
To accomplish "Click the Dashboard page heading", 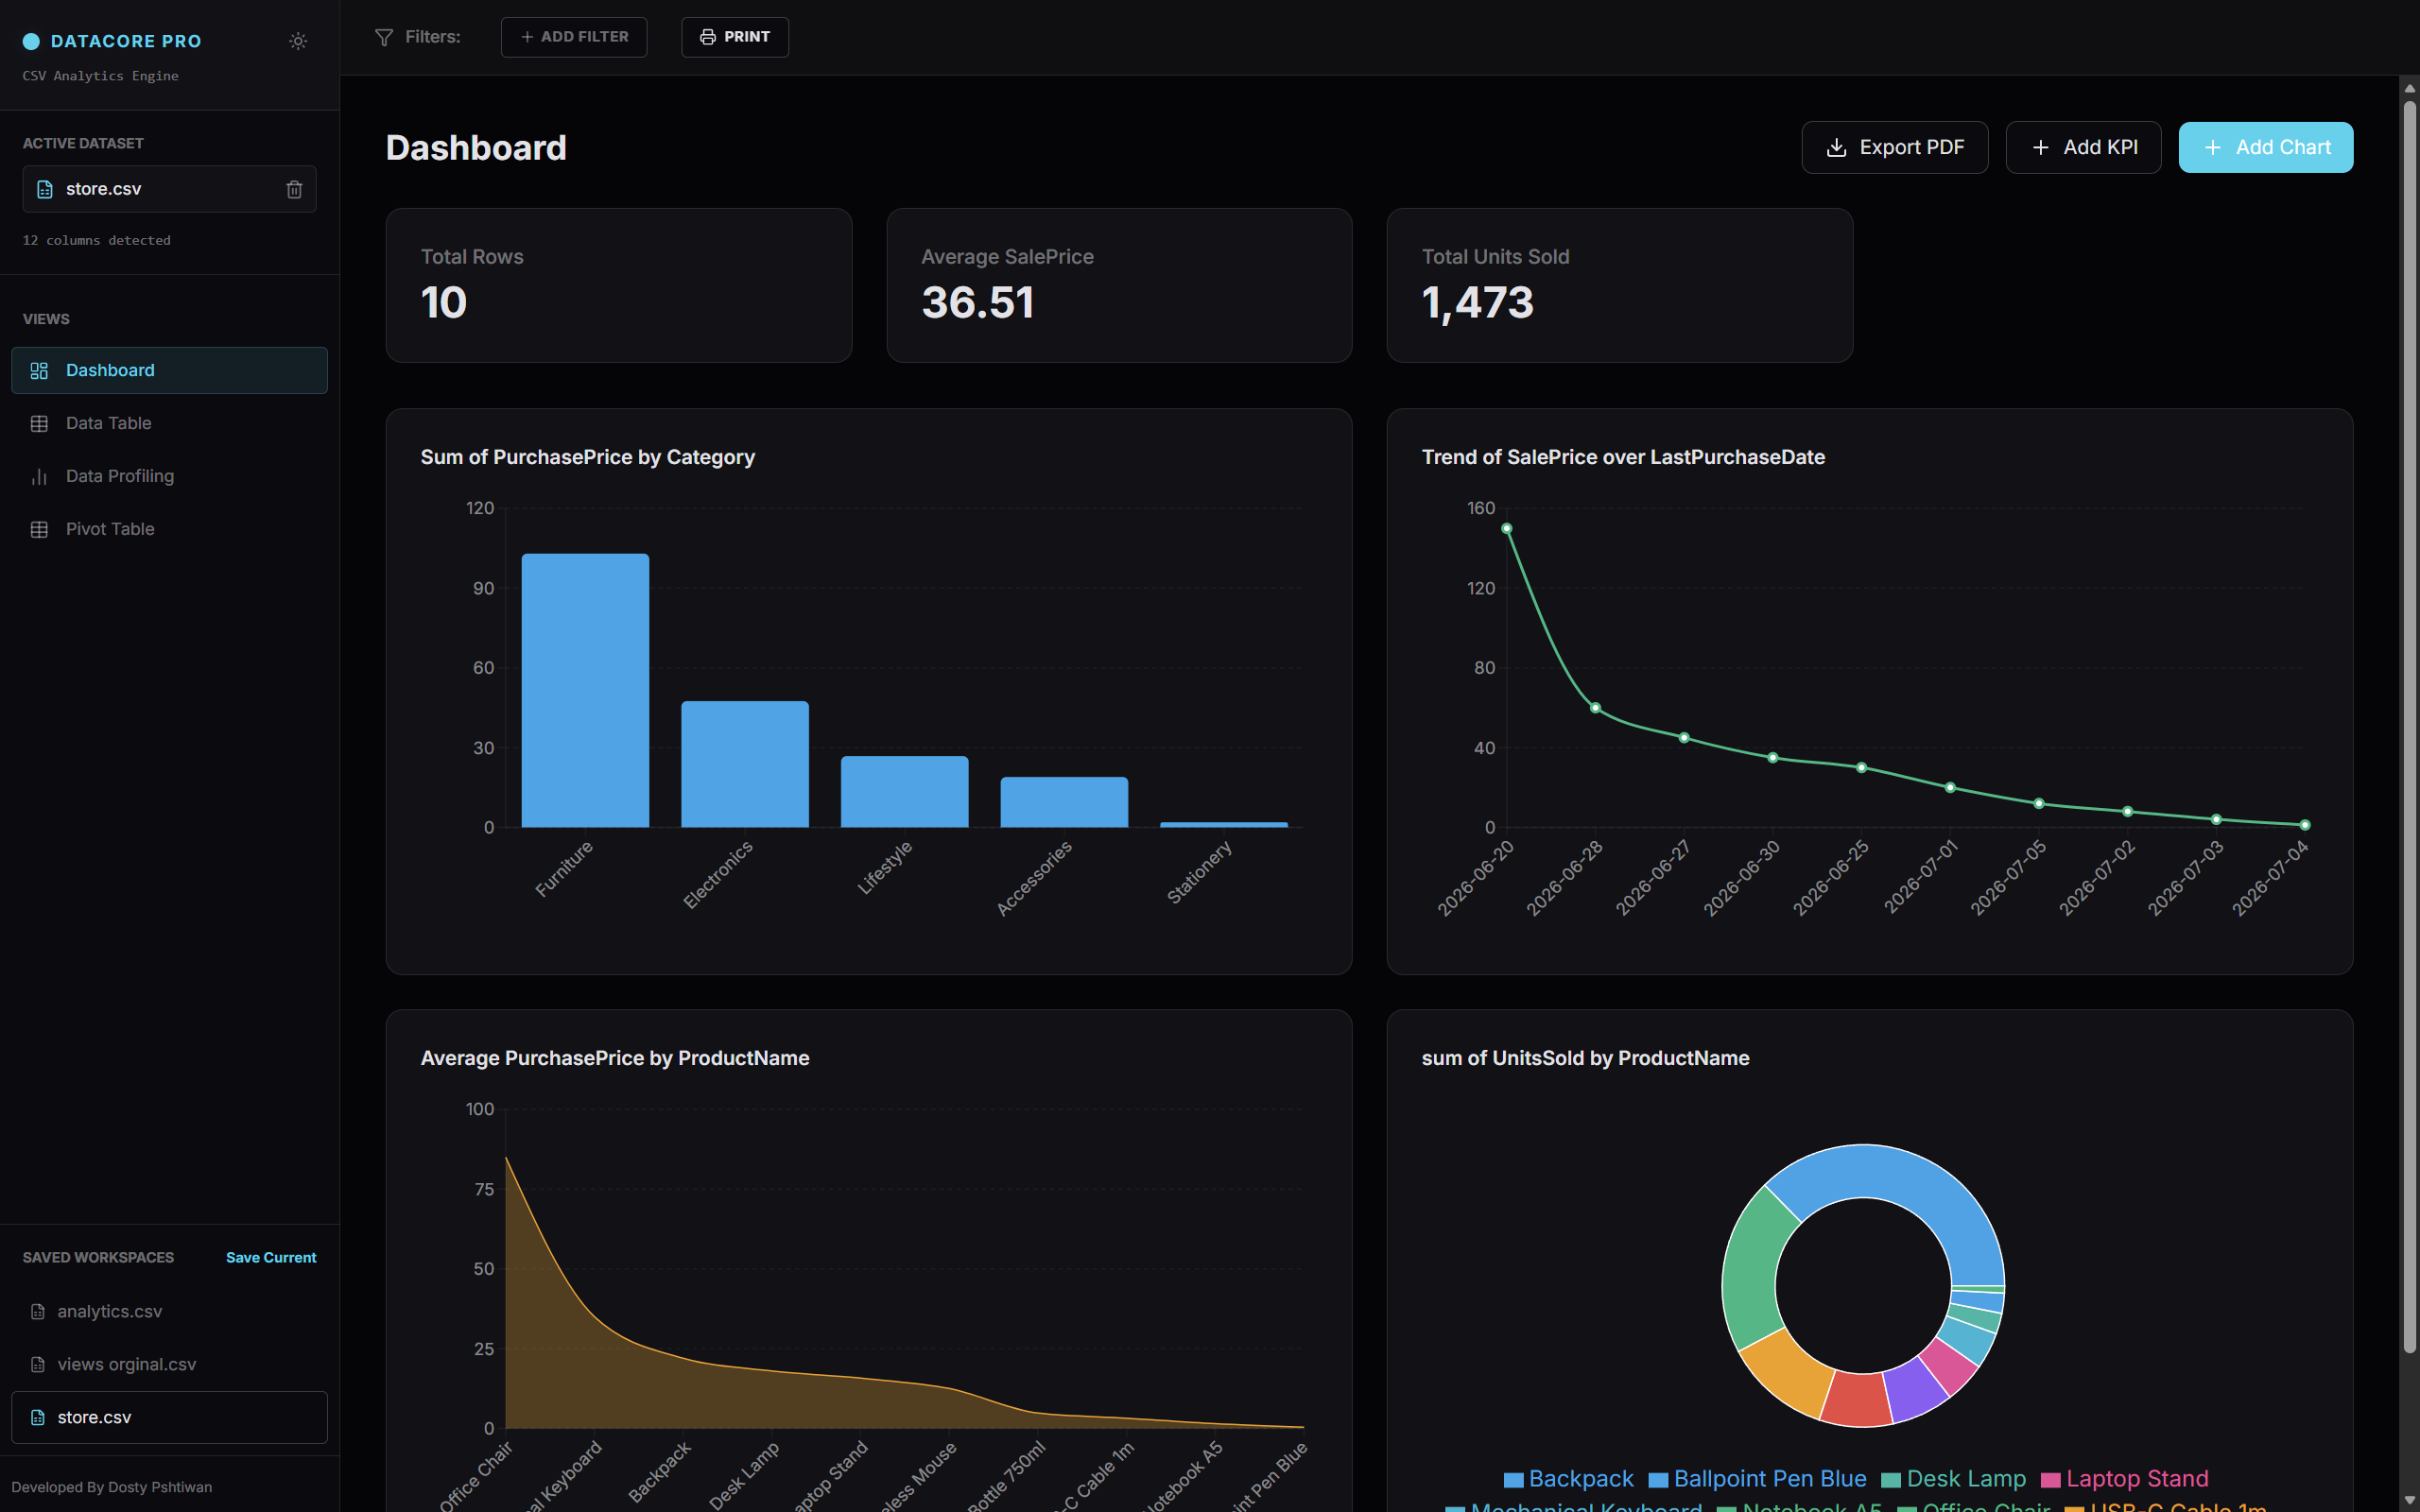I will (x=476, y=148).
